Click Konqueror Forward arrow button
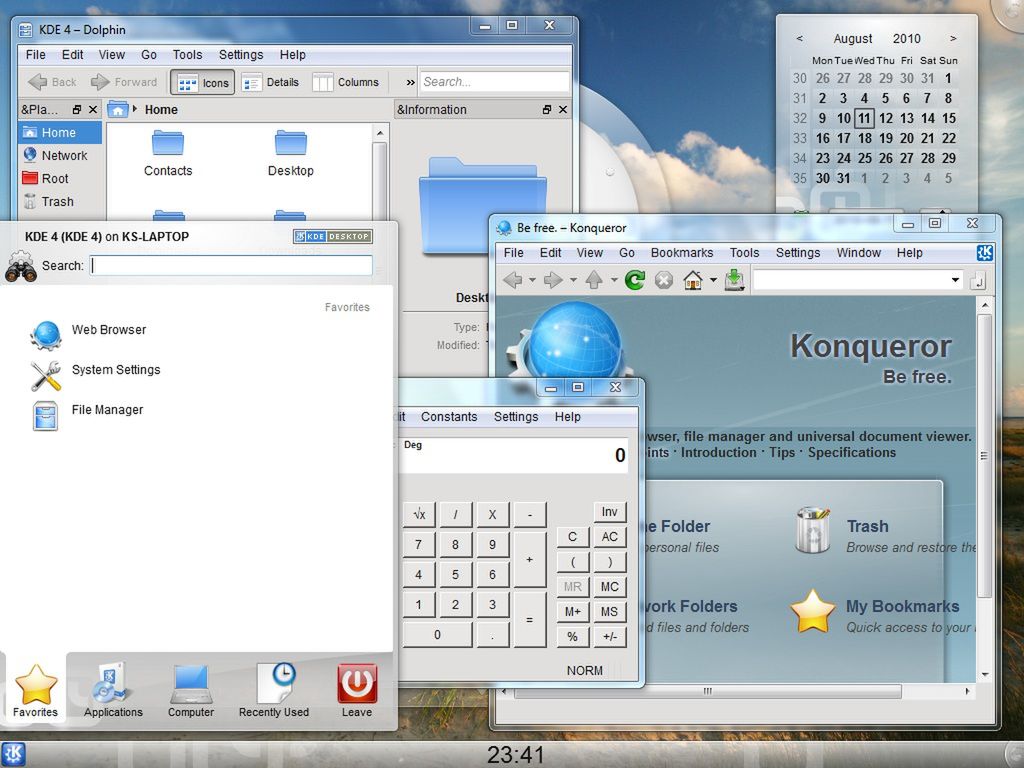Image resolution: width=1024 pixels, height=768 pixels. (553, 280)
